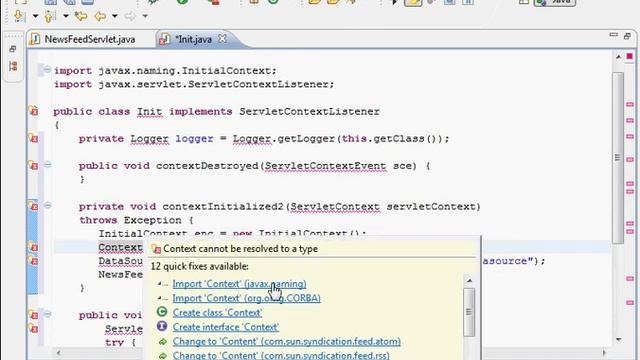Go to Last Edit Location icon
Image resolution: width=640 pixels, height=360 pixels.
81,16
